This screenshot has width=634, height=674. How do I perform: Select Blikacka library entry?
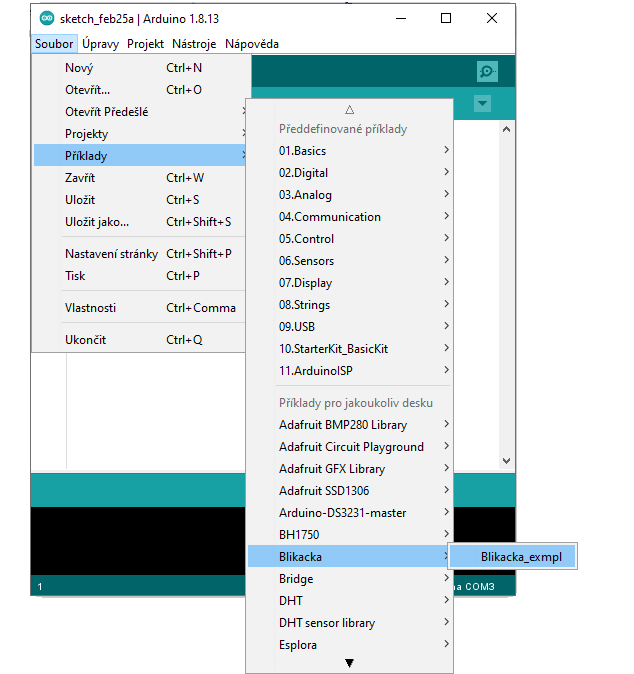tap(350, 557)
